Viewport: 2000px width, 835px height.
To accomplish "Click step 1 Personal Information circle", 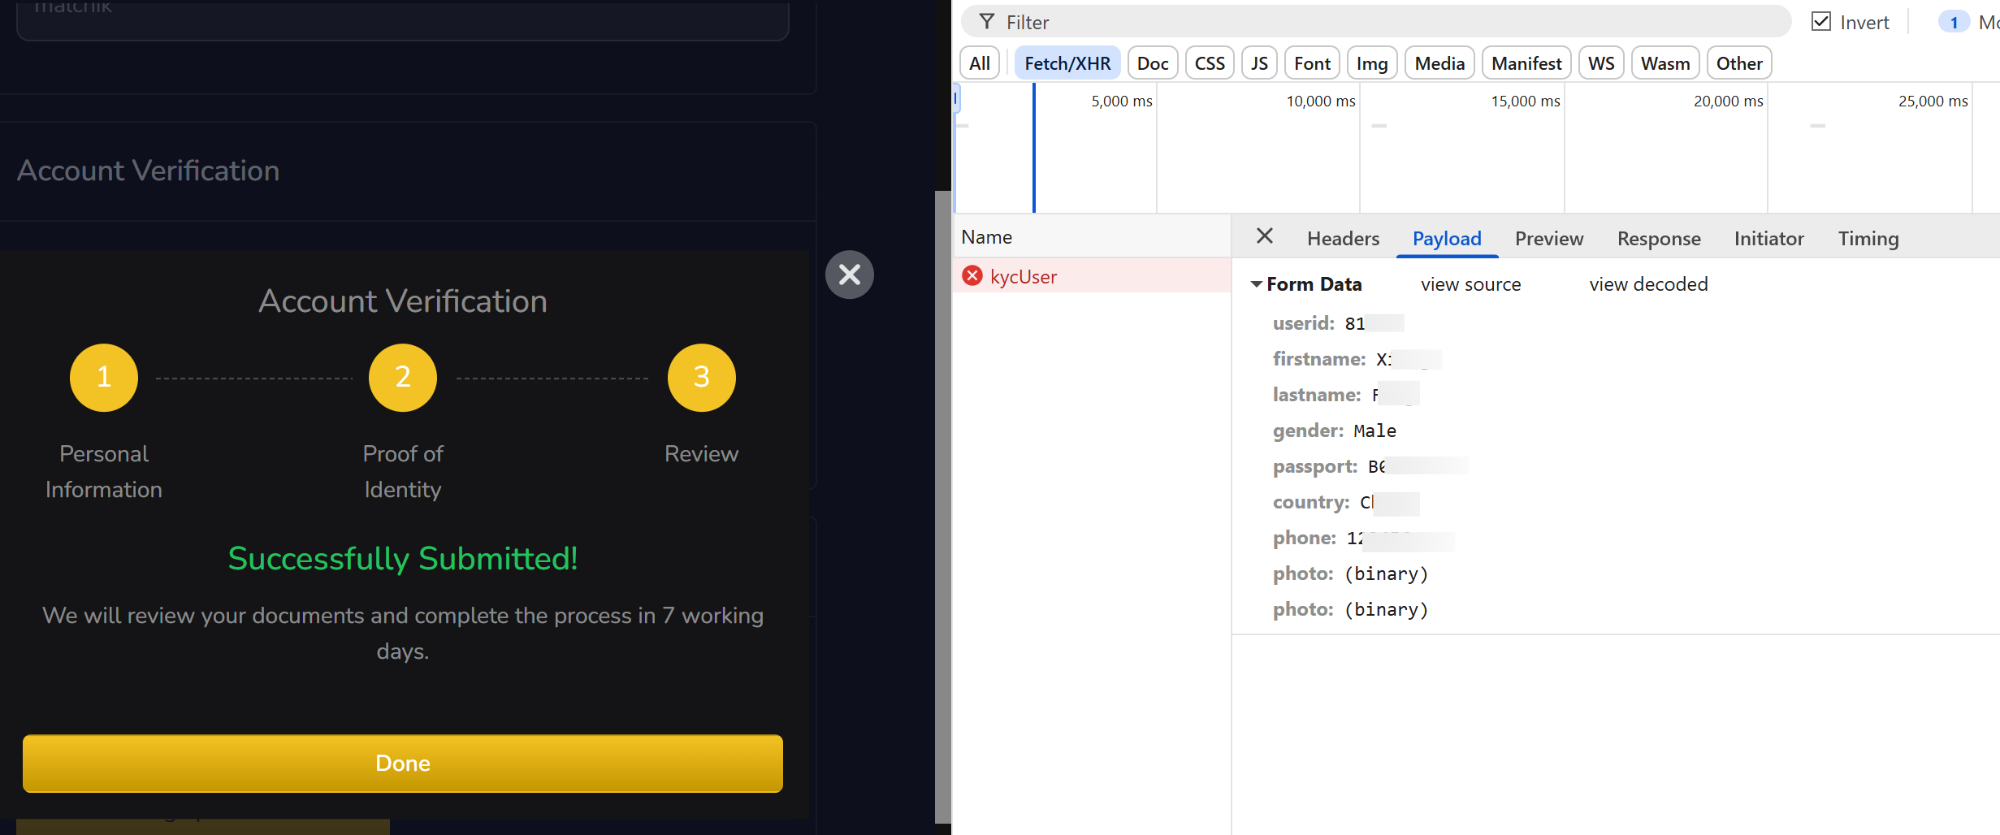I will pyautogui.click(x=104, y=378).
